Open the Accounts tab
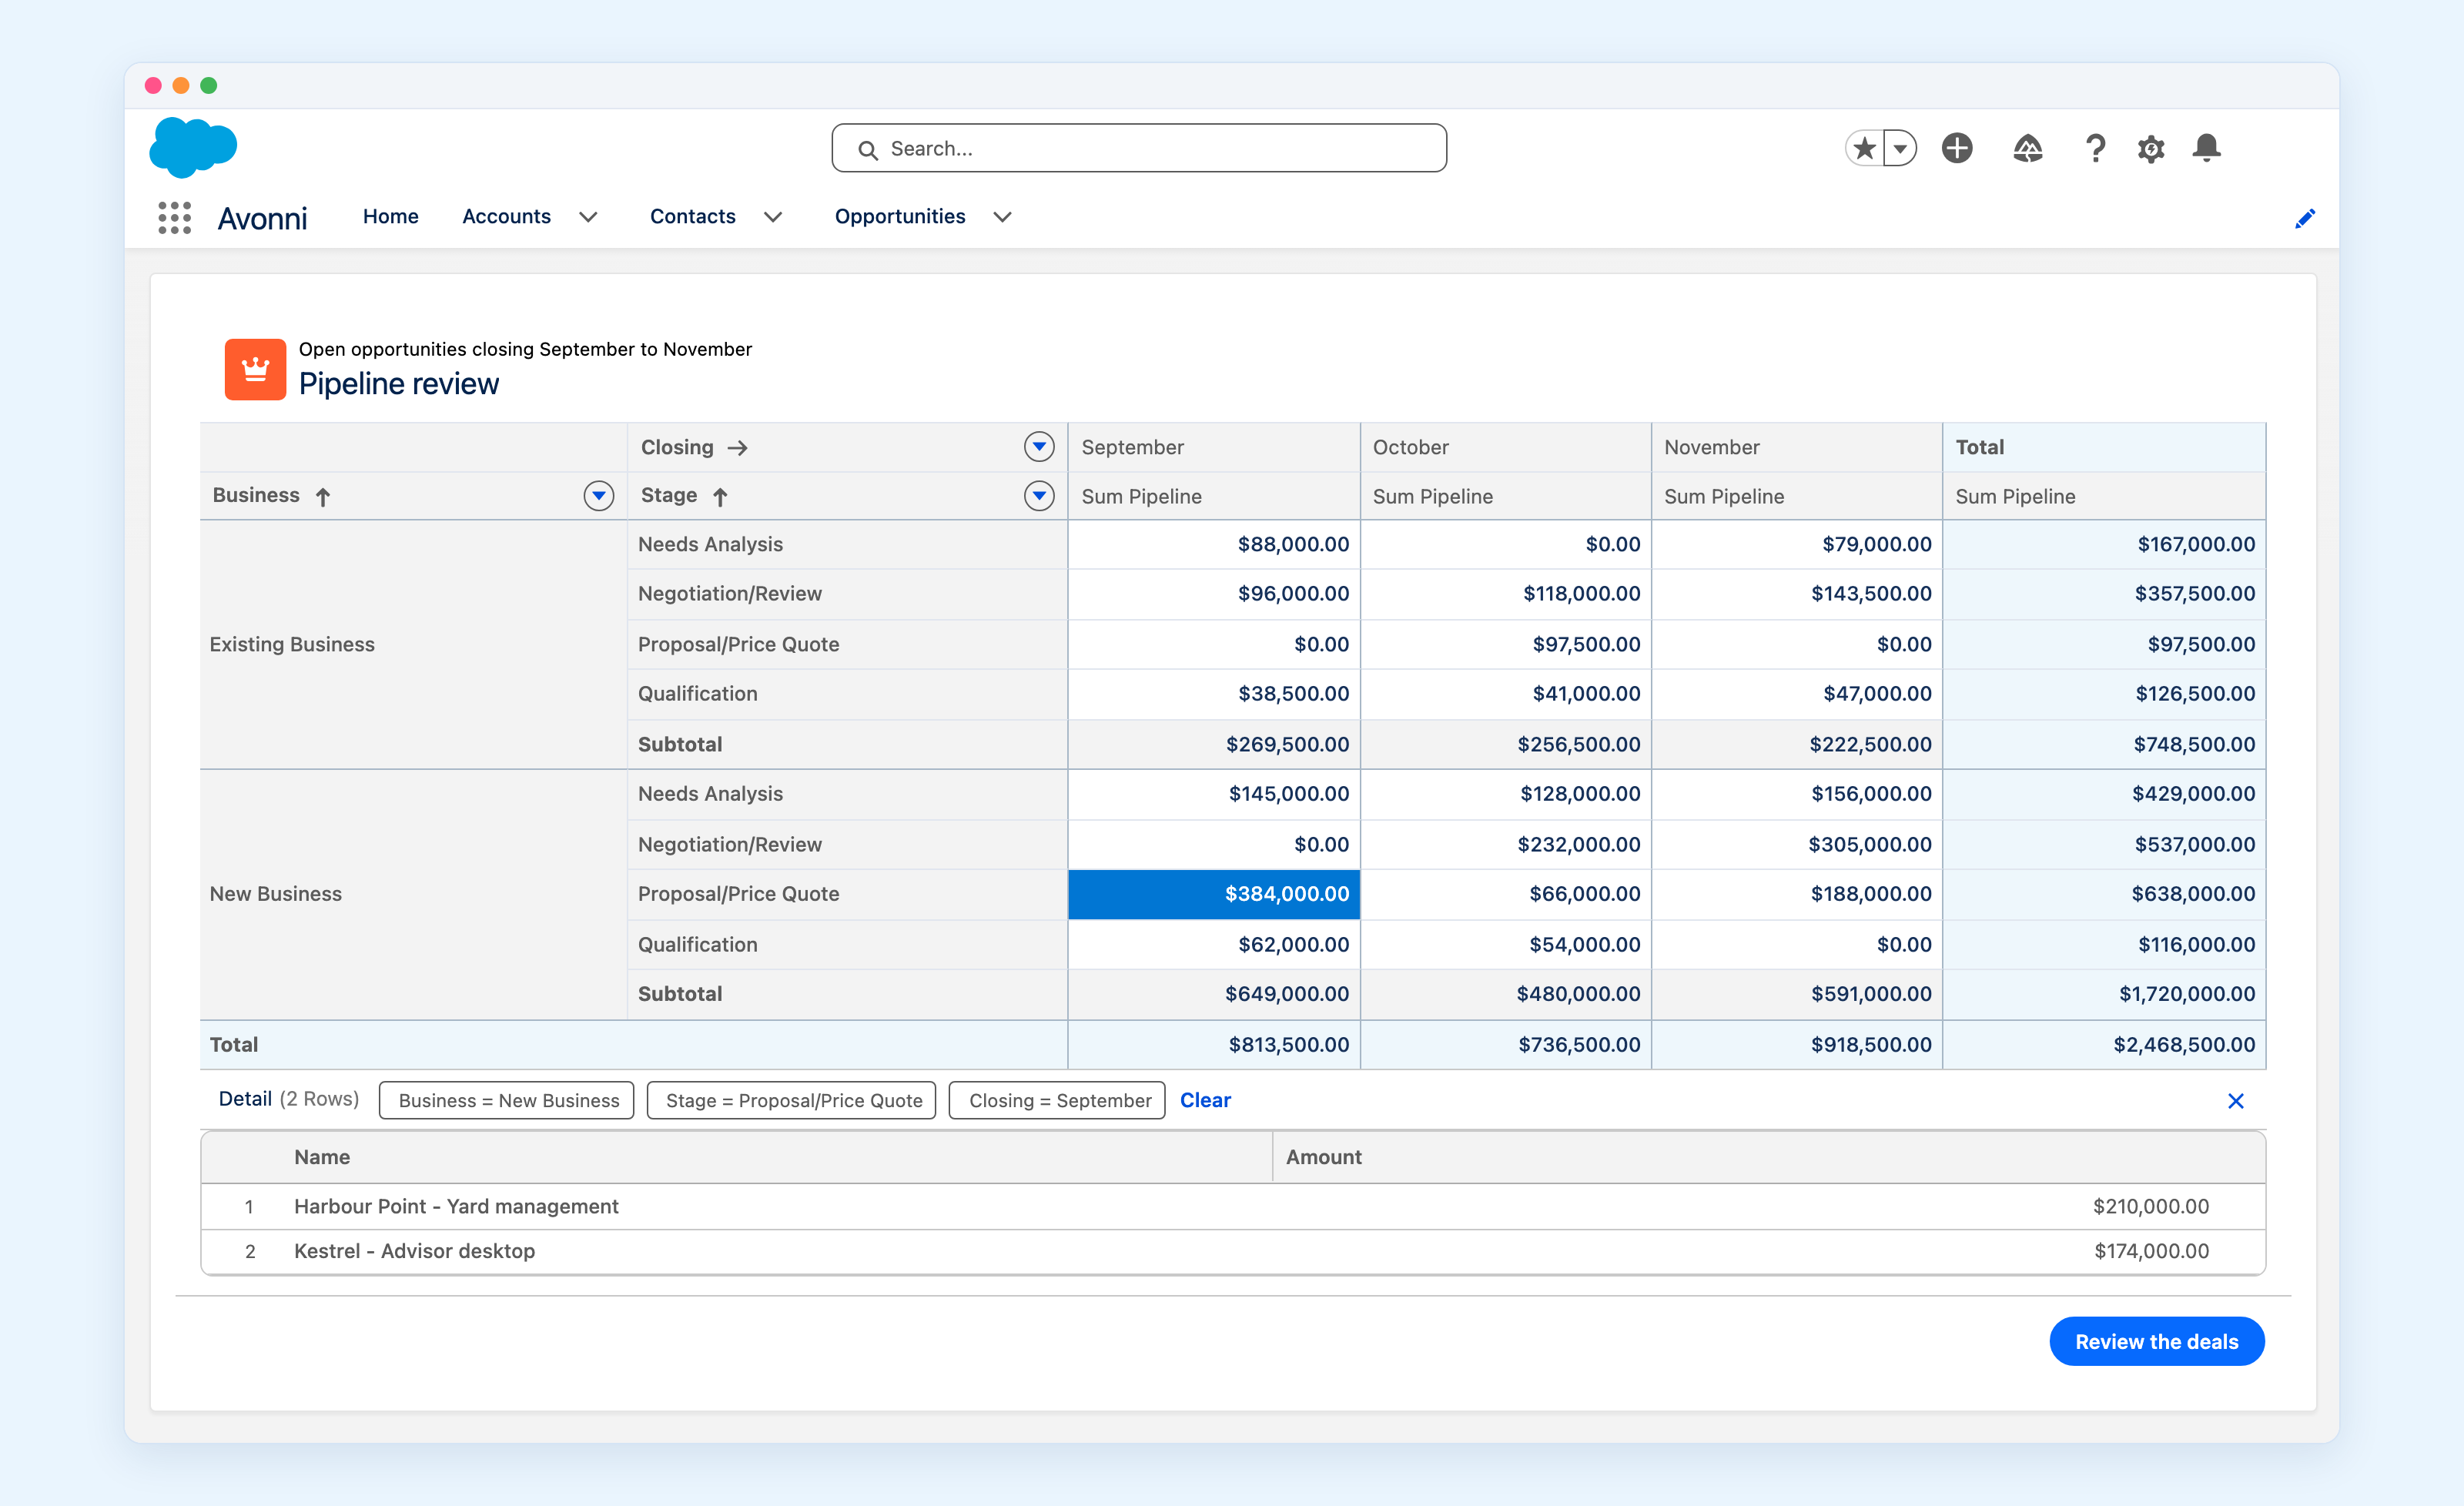Viewport: 2464px width, 1506px height. click(x=506, y=216)
